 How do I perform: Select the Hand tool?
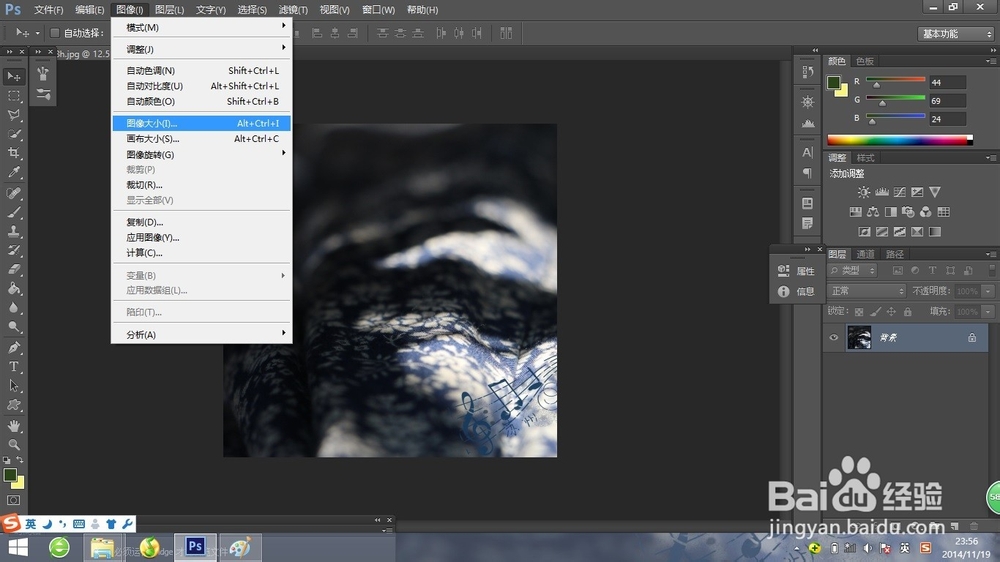pyautogui.click(x=13, y=425)
